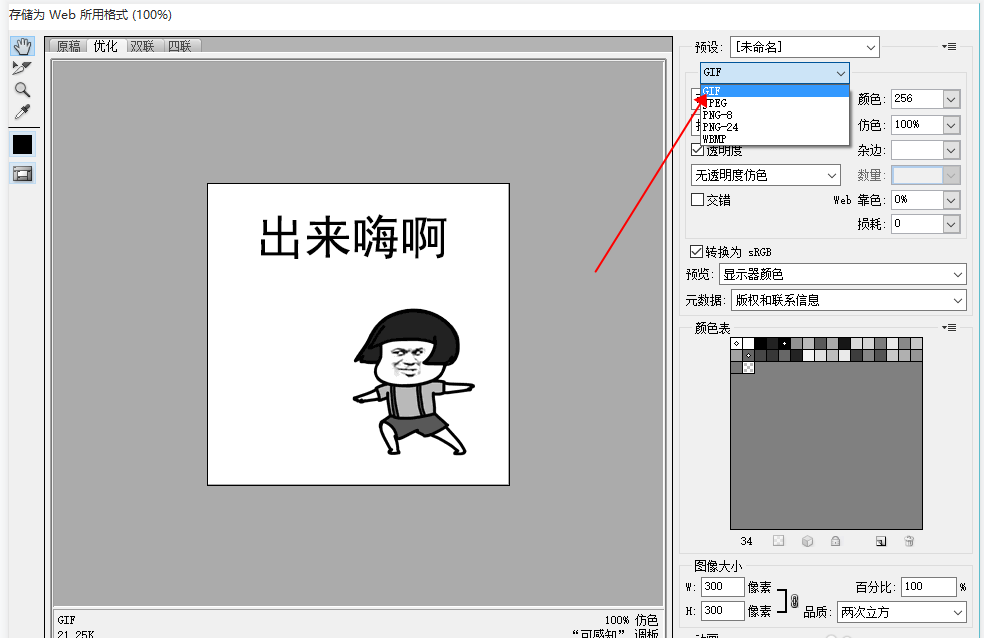Enable the 交错 interlaced checkbox
The height and width of the screenshot is (638, 984).
[x=697, y=199]
